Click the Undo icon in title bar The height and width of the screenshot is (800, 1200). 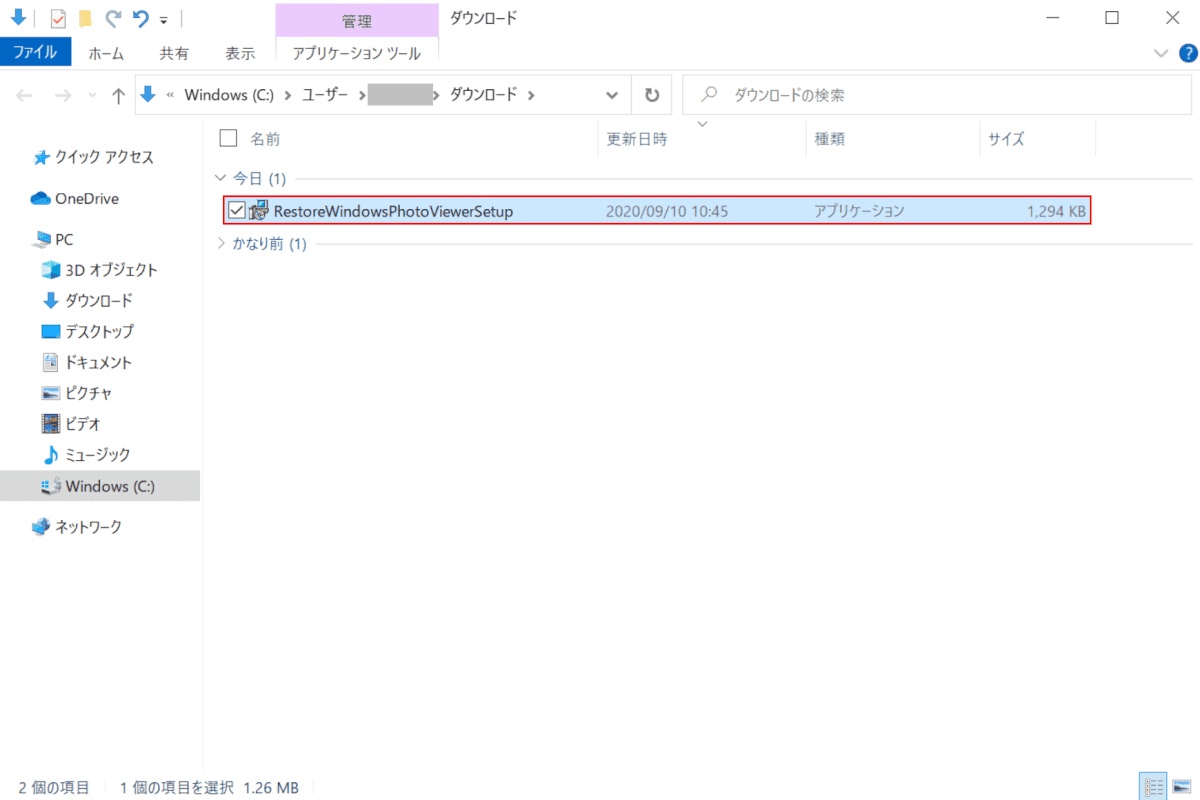tap(141, 18)
